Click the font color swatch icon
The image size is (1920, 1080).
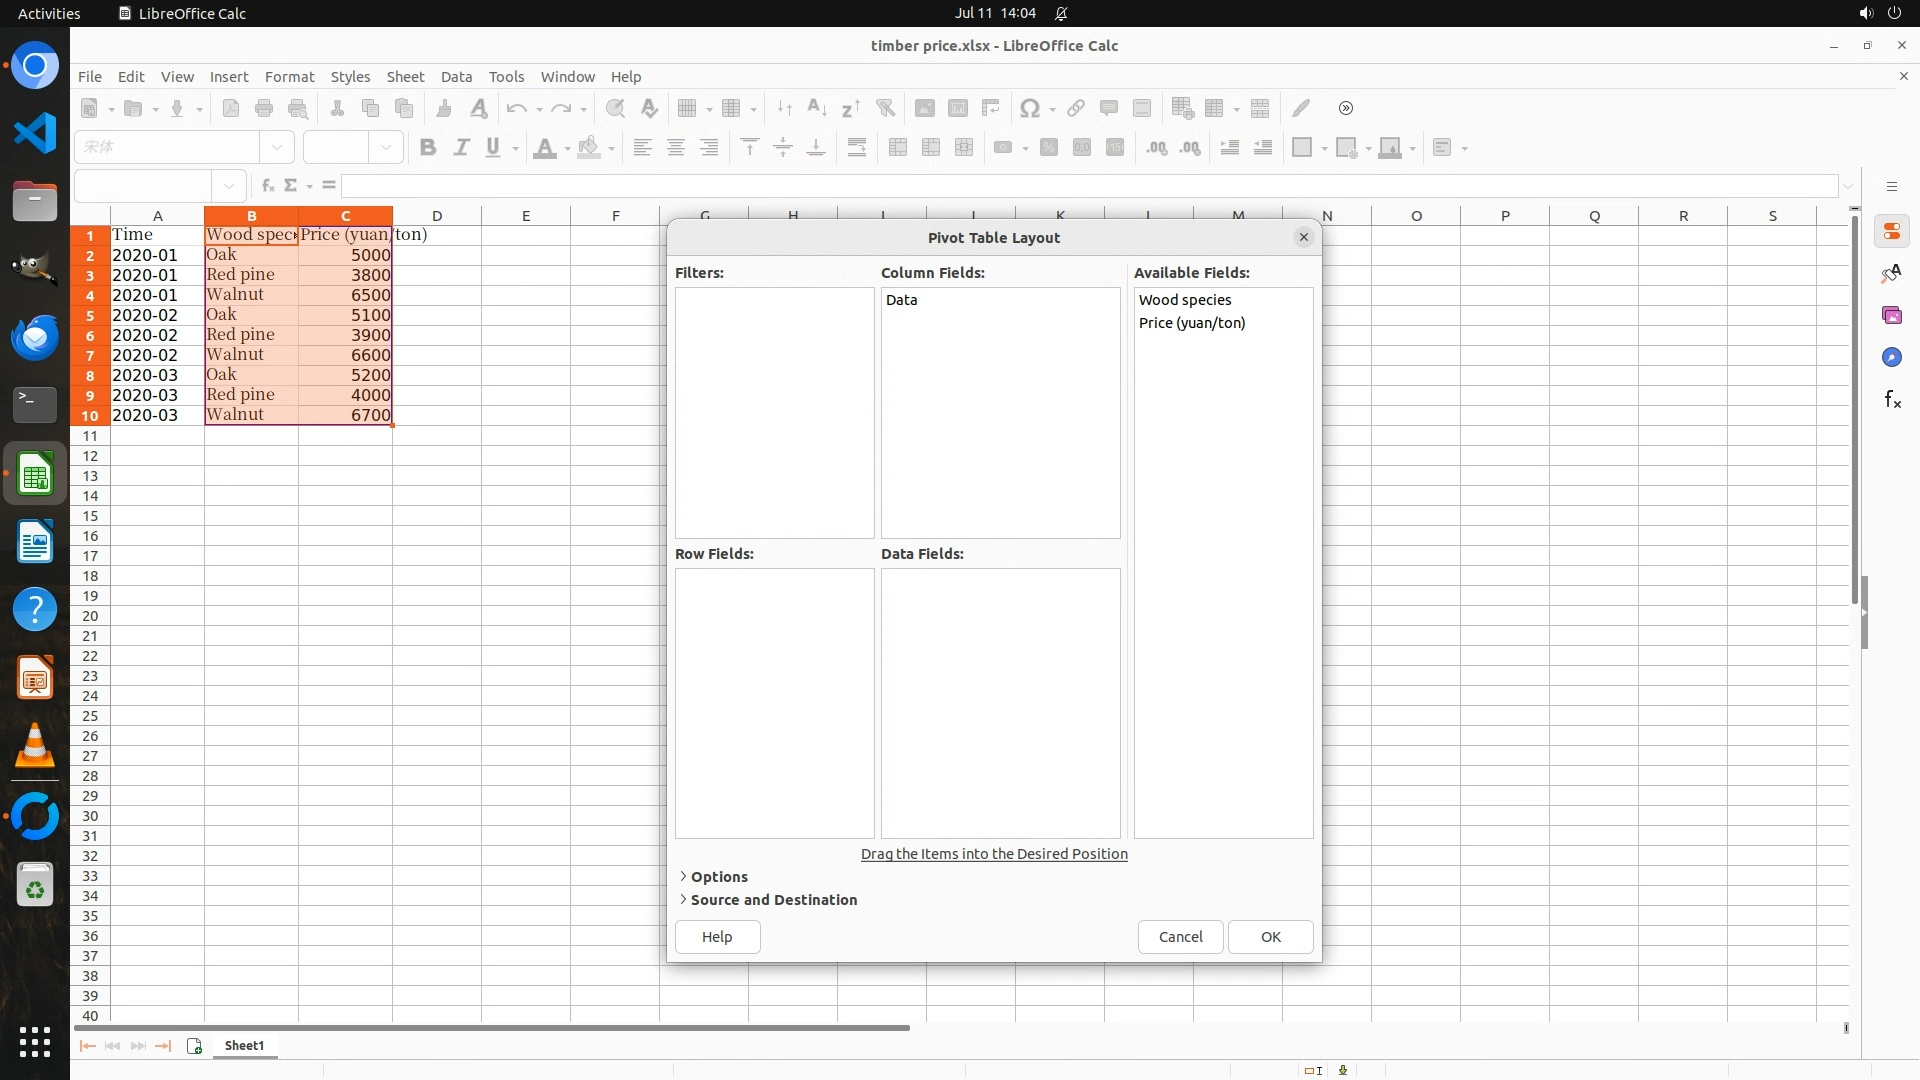(x=544, y=148)
